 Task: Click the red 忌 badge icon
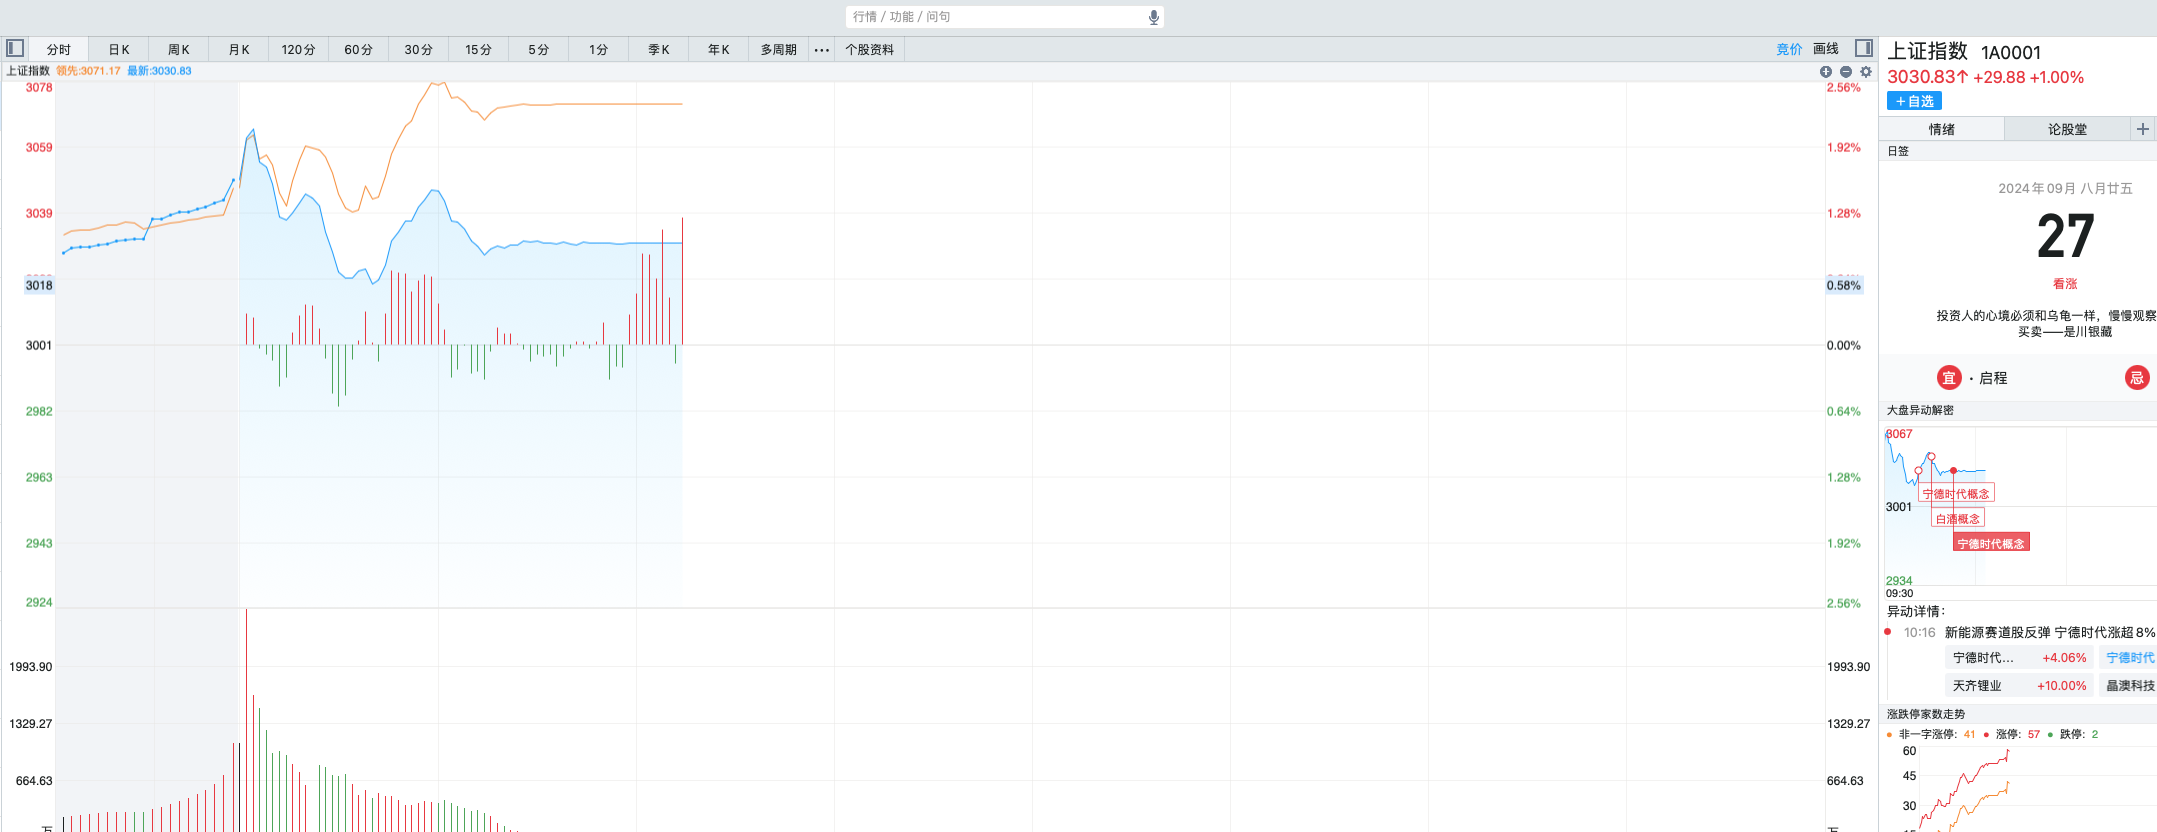pos(2136,377)
